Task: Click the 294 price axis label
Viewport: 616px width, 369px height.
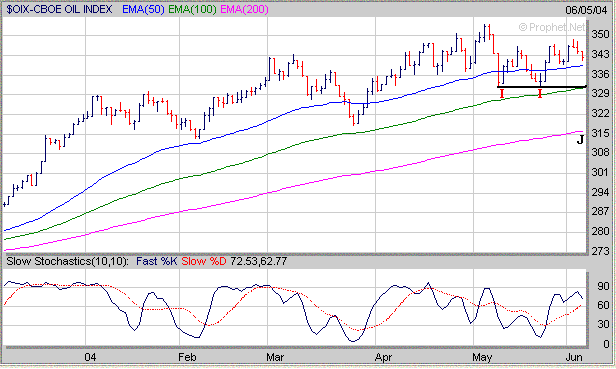Action: tap(600, 192)
